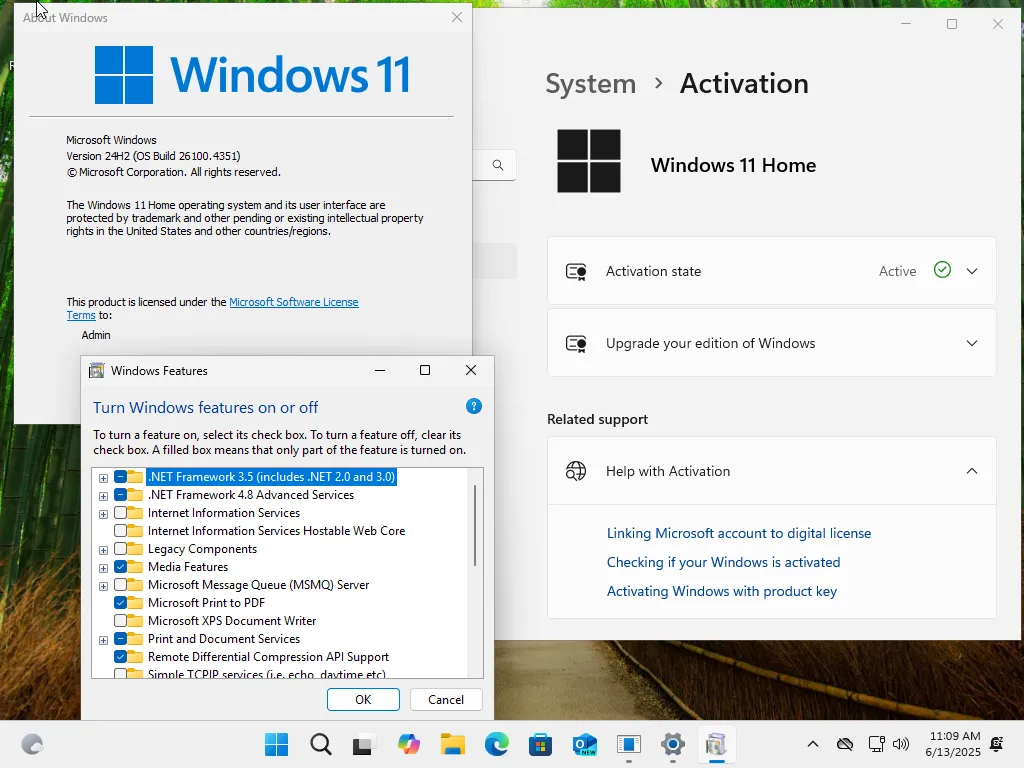Open the OneDrive tray icon

[845, 744]
